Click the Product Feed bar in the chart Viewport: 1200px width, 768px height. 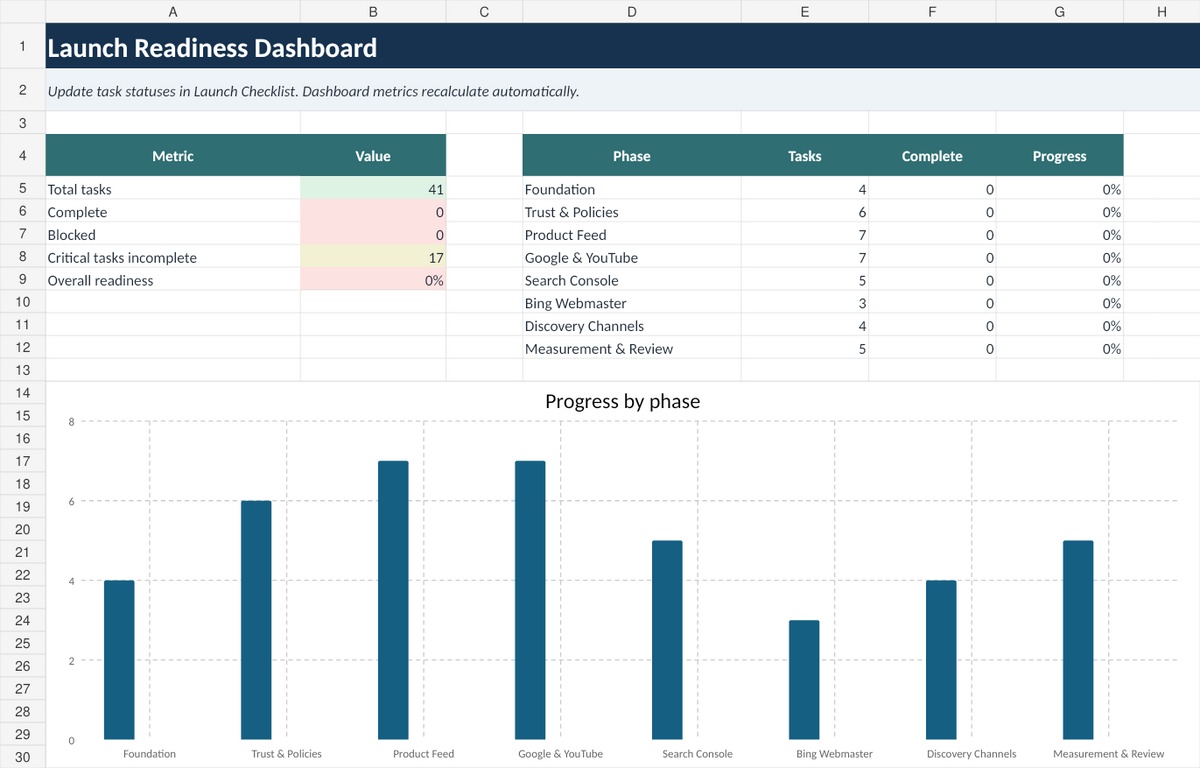click(x=393, y=600)
